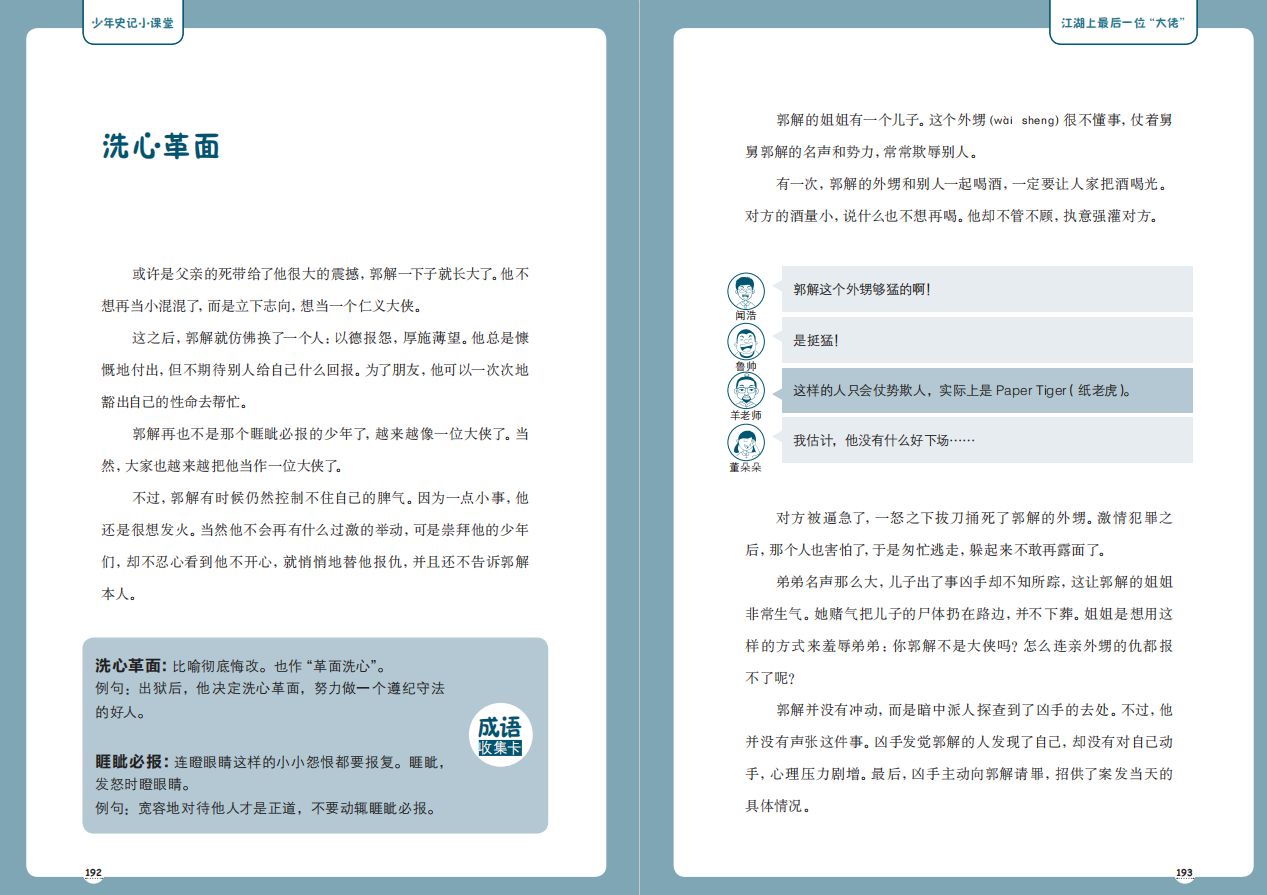The image size is (1267, 895).
Task: Click the avatar of 董朵朵
Action: pyautogui.click(x=745, y=442)
